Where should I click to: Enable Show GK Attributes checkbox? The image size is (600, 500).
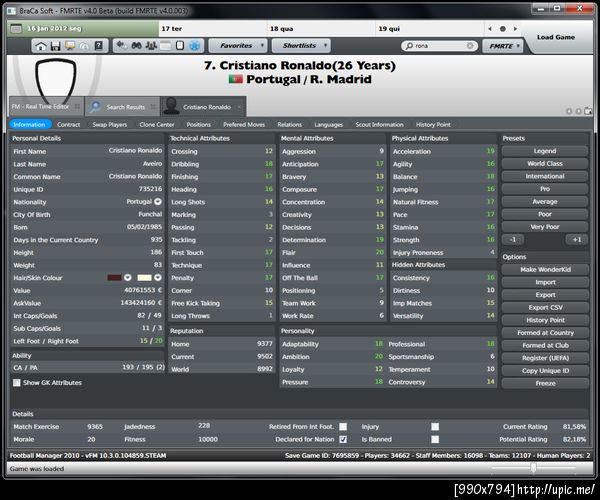16,383
